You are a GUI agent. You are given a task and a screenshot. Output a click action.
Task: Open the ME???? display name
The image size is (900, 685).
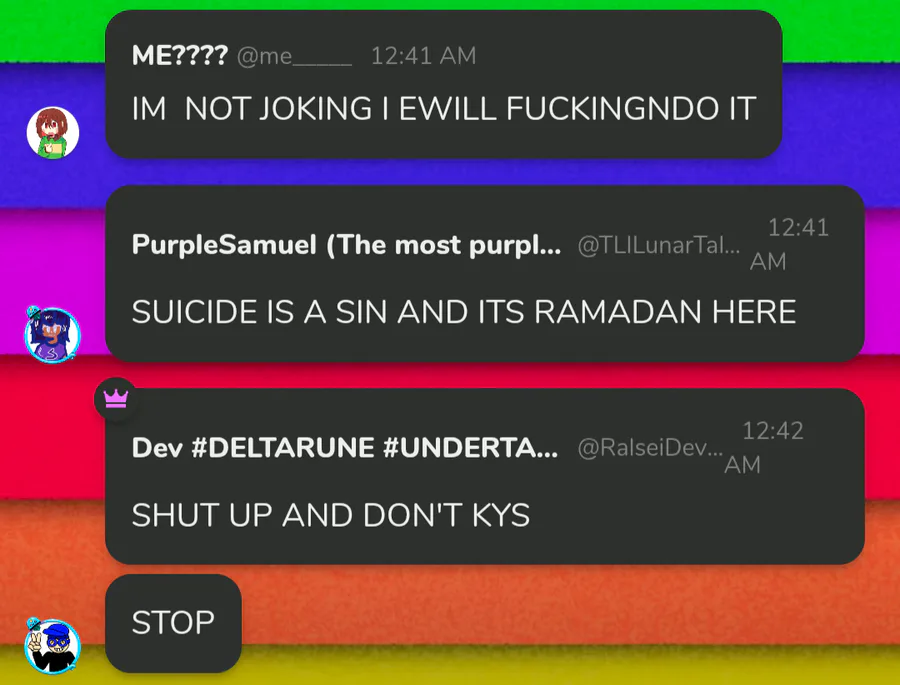[180, 56]
